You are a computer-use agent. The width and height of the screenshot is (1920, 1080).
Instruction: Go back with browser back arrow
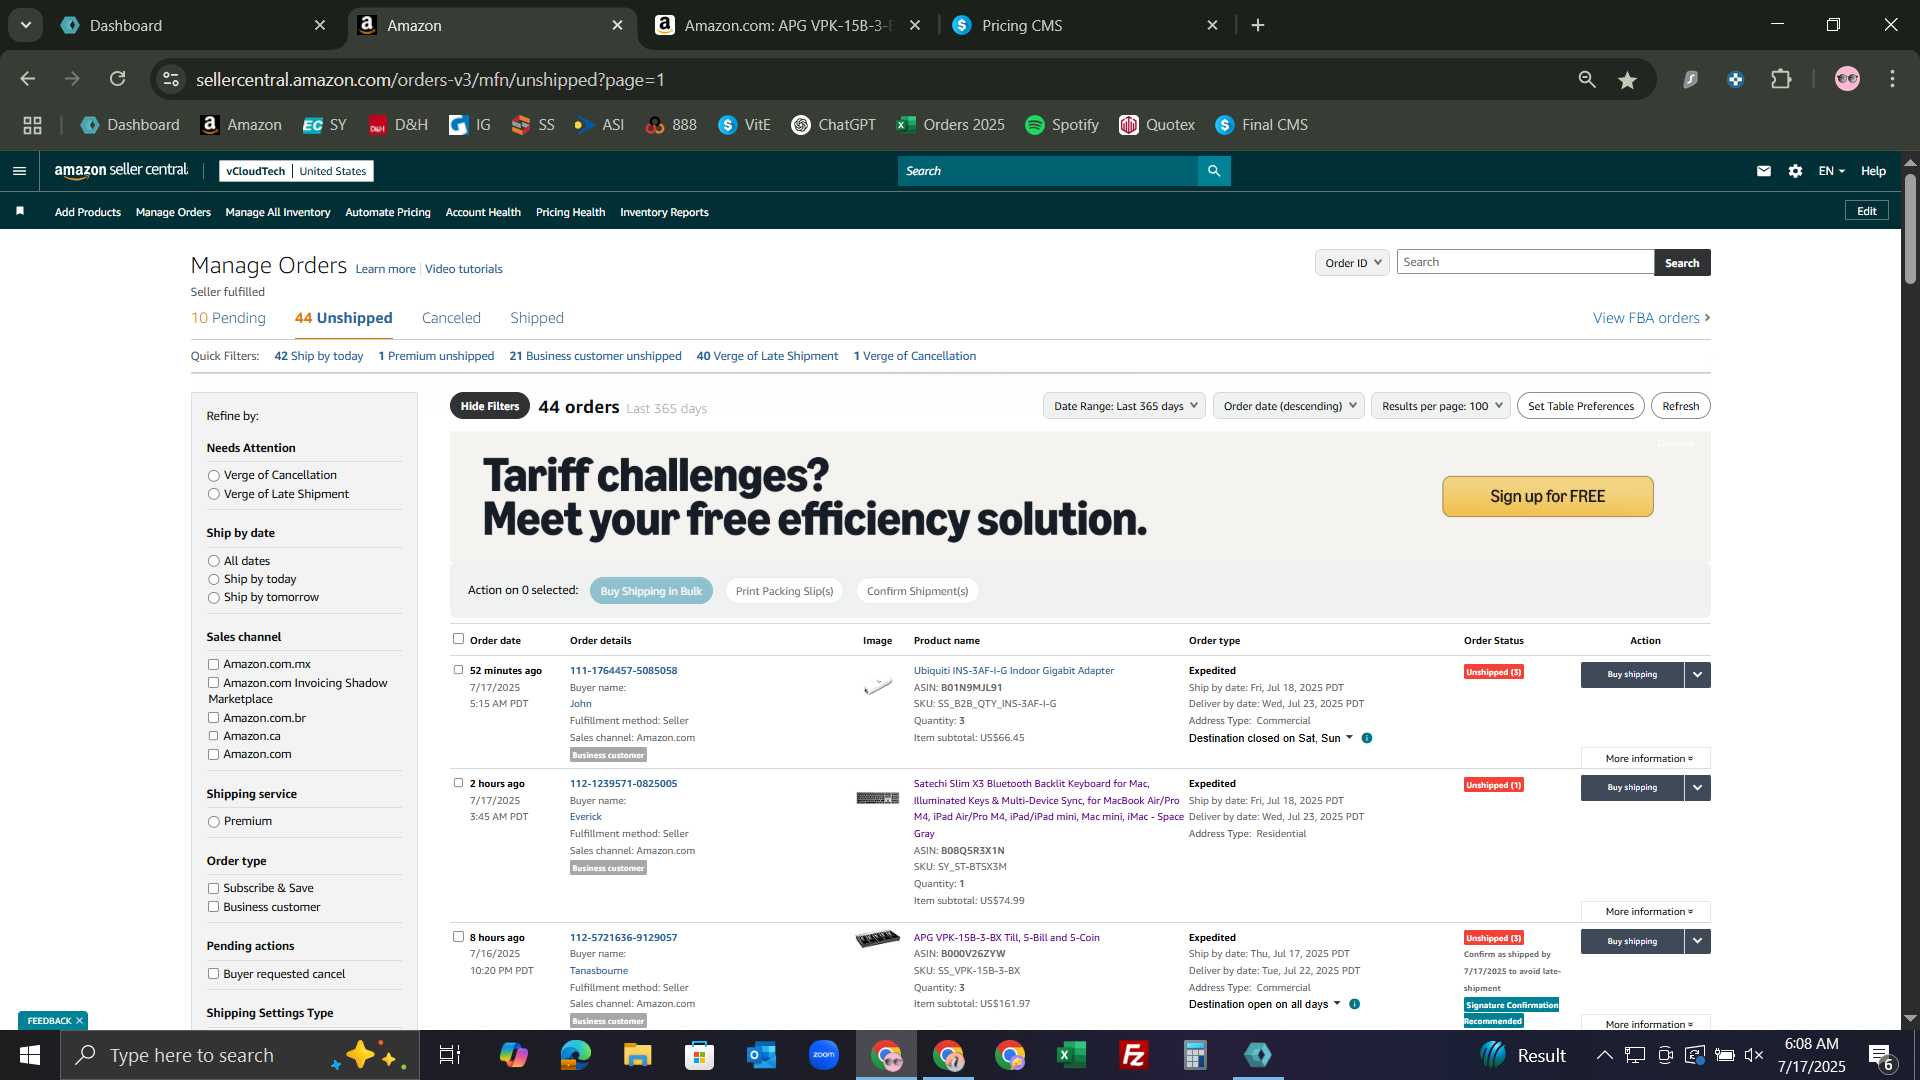click(x=28, y=79)
